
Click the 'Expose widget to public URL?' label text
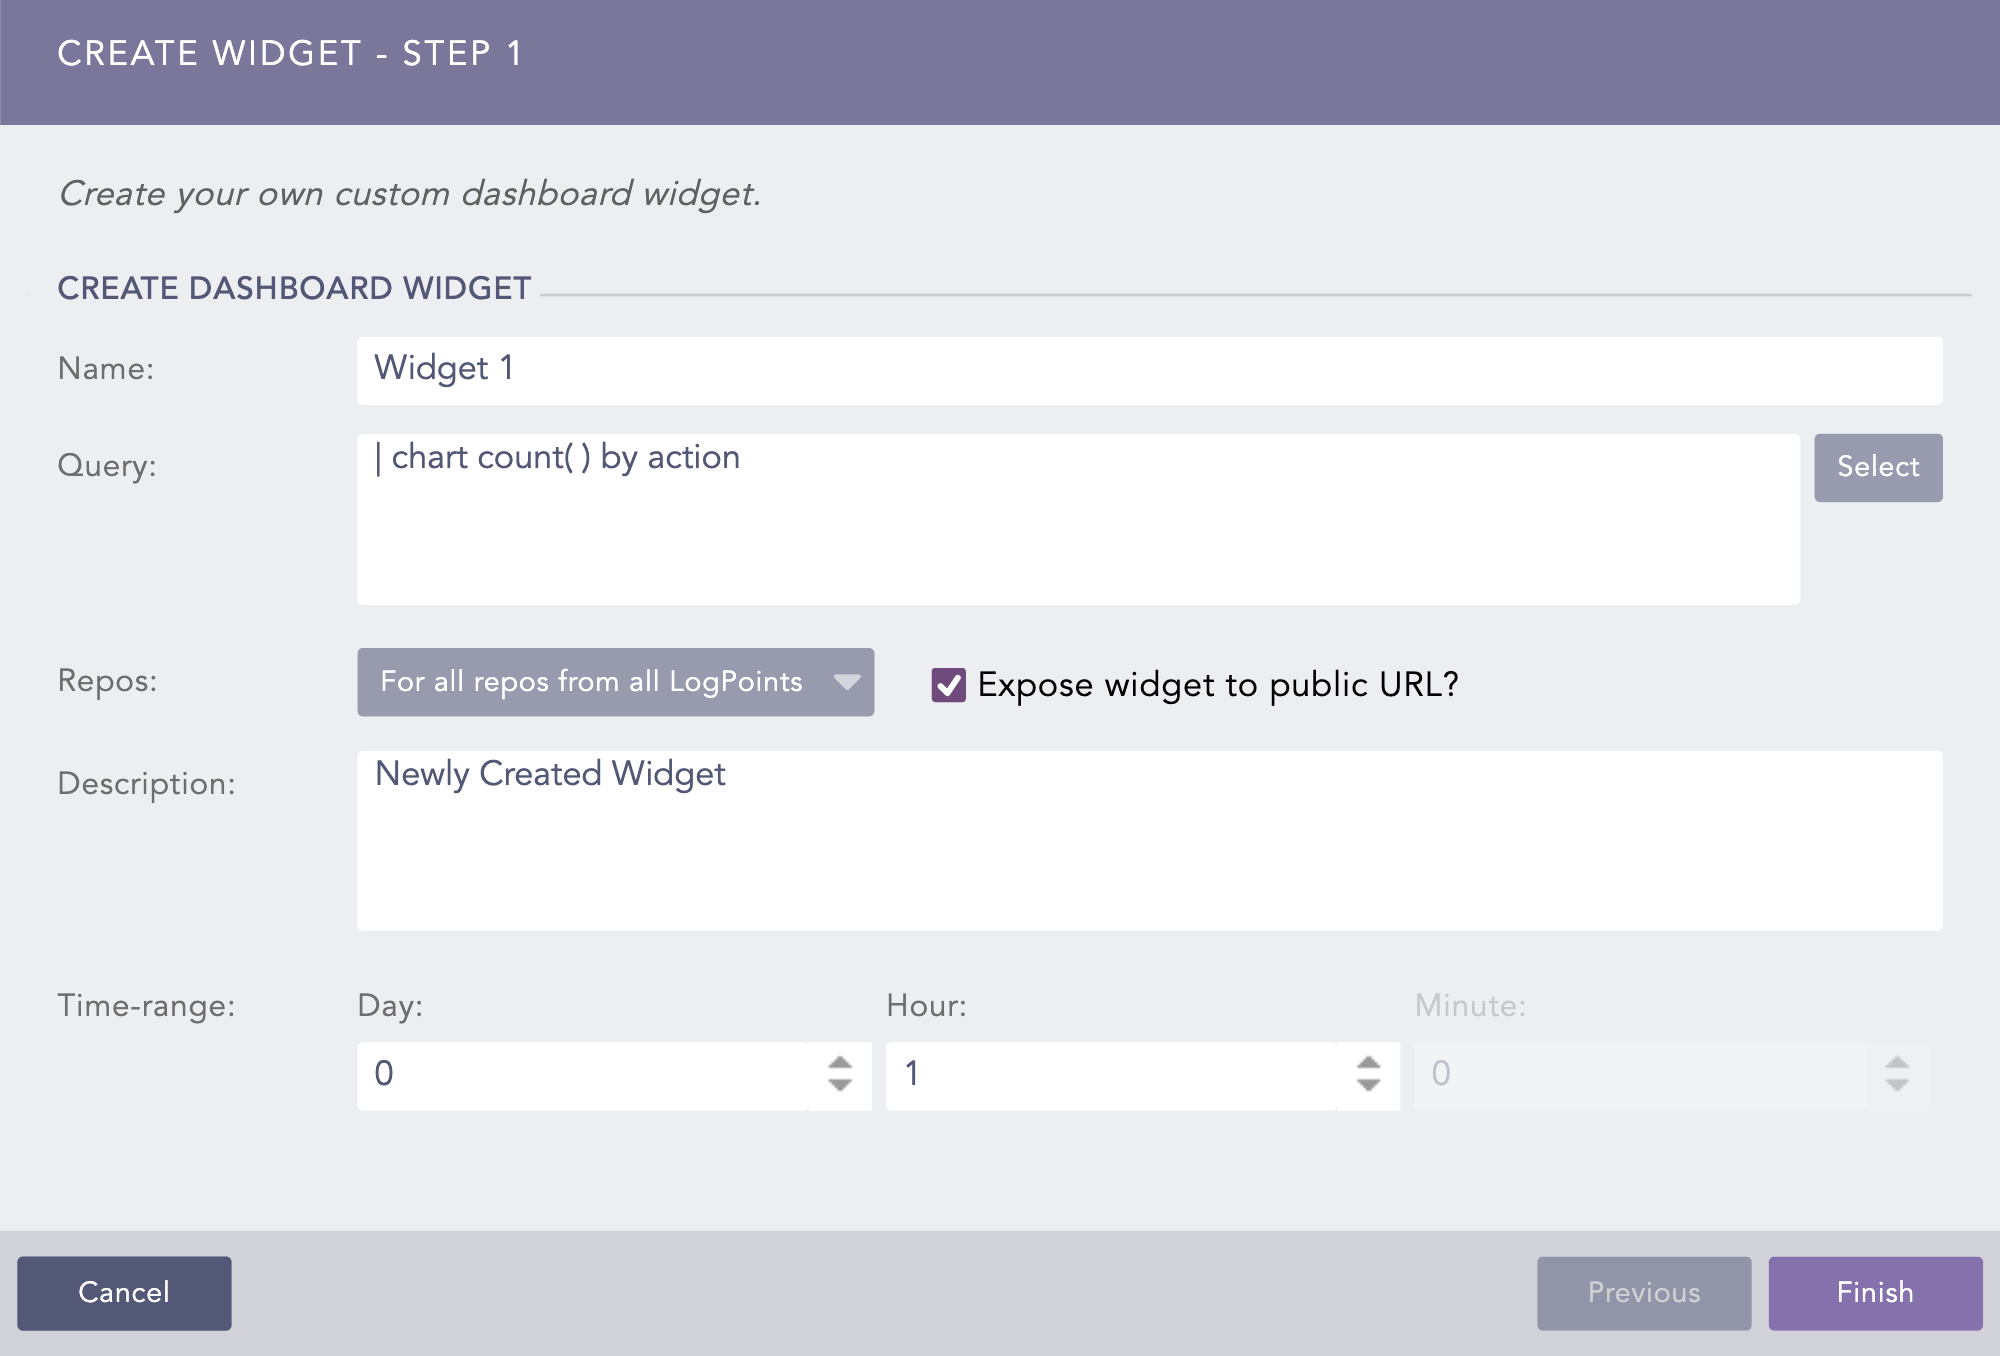(1217, 685)
